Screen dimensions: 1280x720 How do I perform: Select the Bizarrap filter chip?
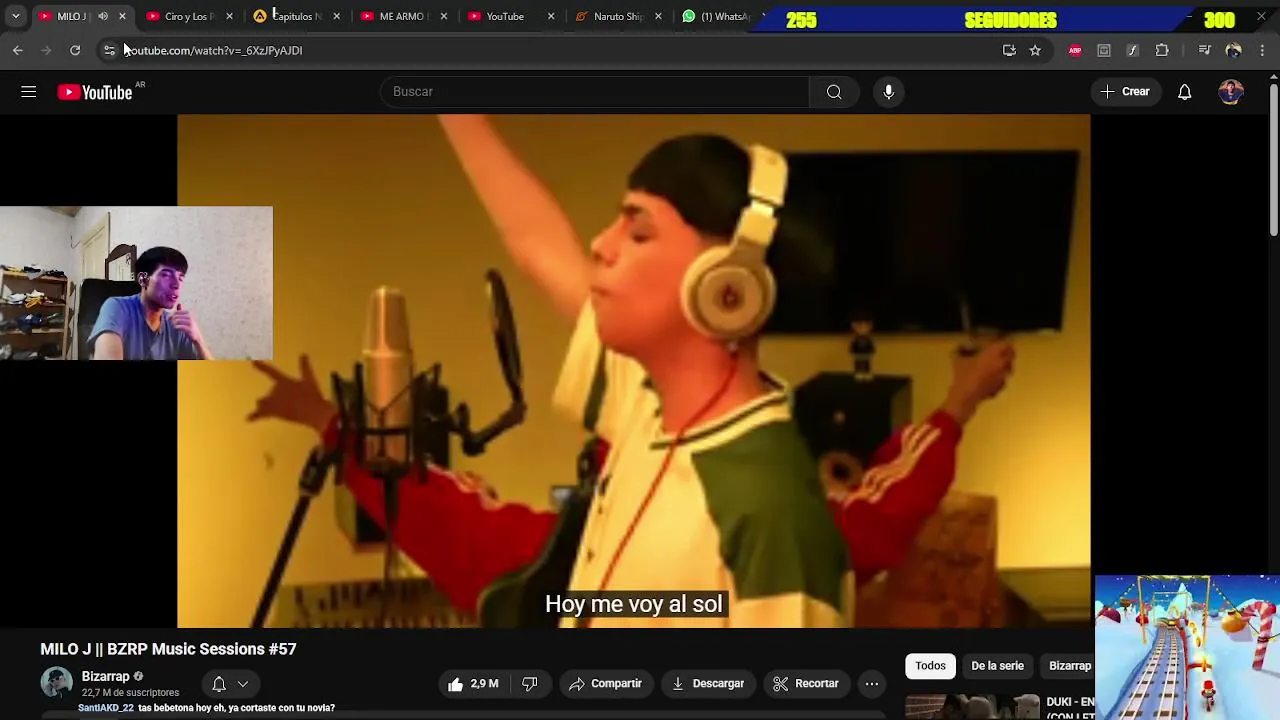[x=1069, y=666]
